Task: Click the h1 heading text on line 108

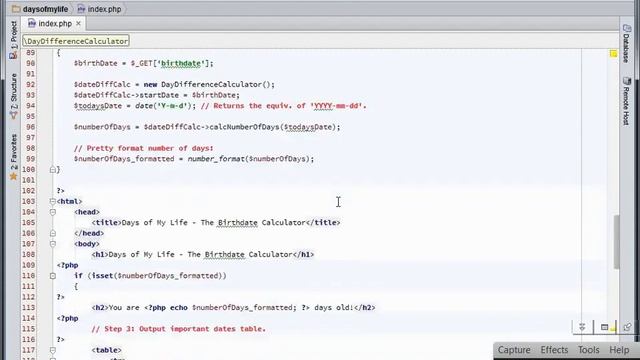Action: (200, 254)
